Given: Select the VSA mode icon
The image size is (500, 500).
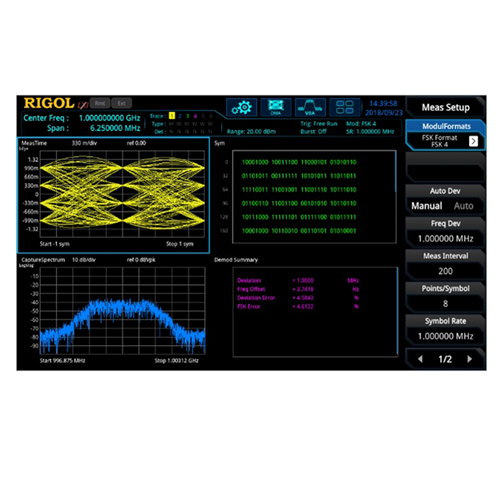Looking at the screenshot, I should [x=310, y=107].
